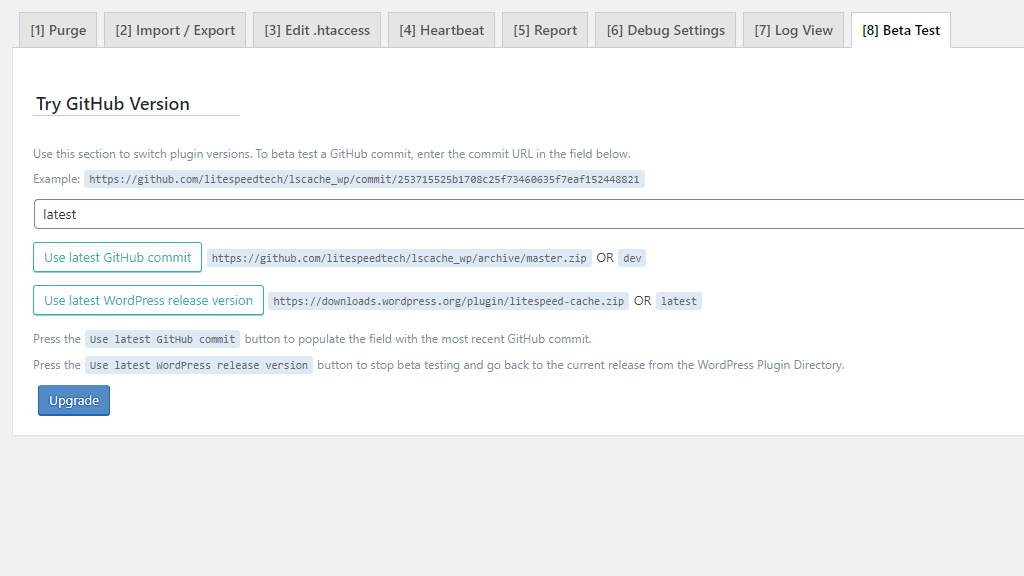Click inline code 'Use latest WordPress release version'
Screen dimensions: 1024x576
pos(199,365)
